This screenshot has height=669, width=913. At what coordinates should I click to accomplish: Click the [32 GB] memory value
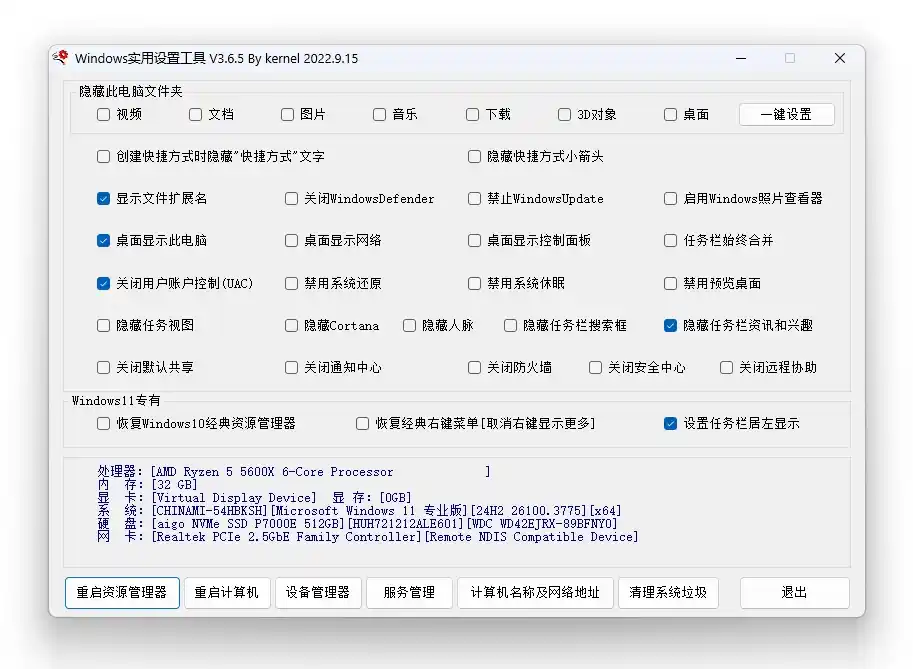(x=175, y=484)
